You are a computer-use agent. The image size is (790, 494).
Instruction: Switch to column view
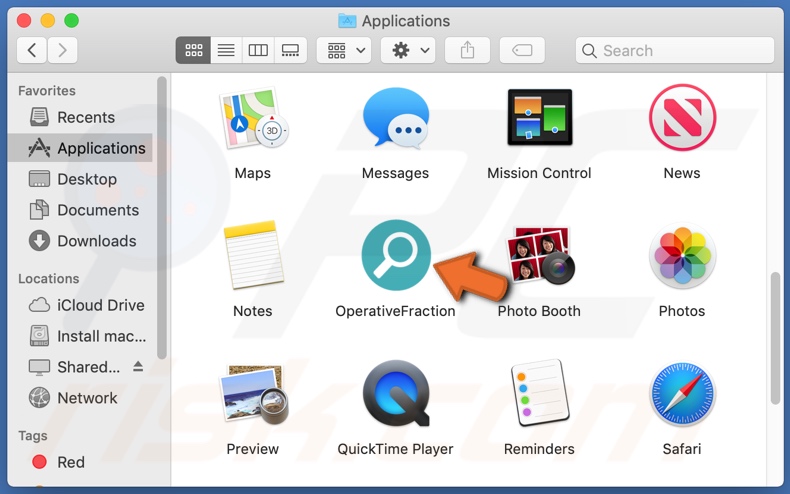tap(258, 50)
